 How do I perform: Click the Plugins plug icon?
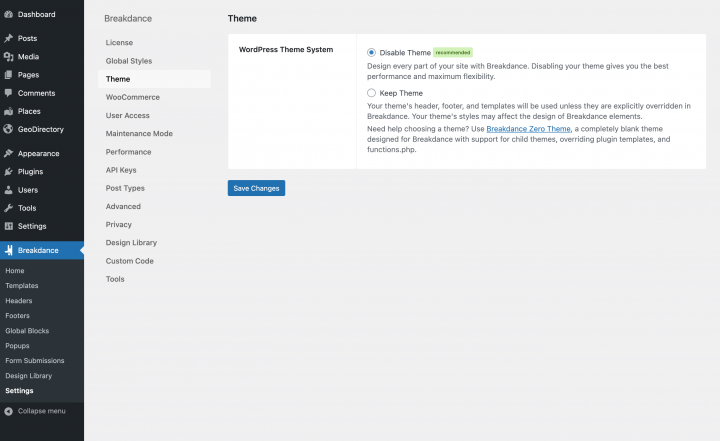9,172
